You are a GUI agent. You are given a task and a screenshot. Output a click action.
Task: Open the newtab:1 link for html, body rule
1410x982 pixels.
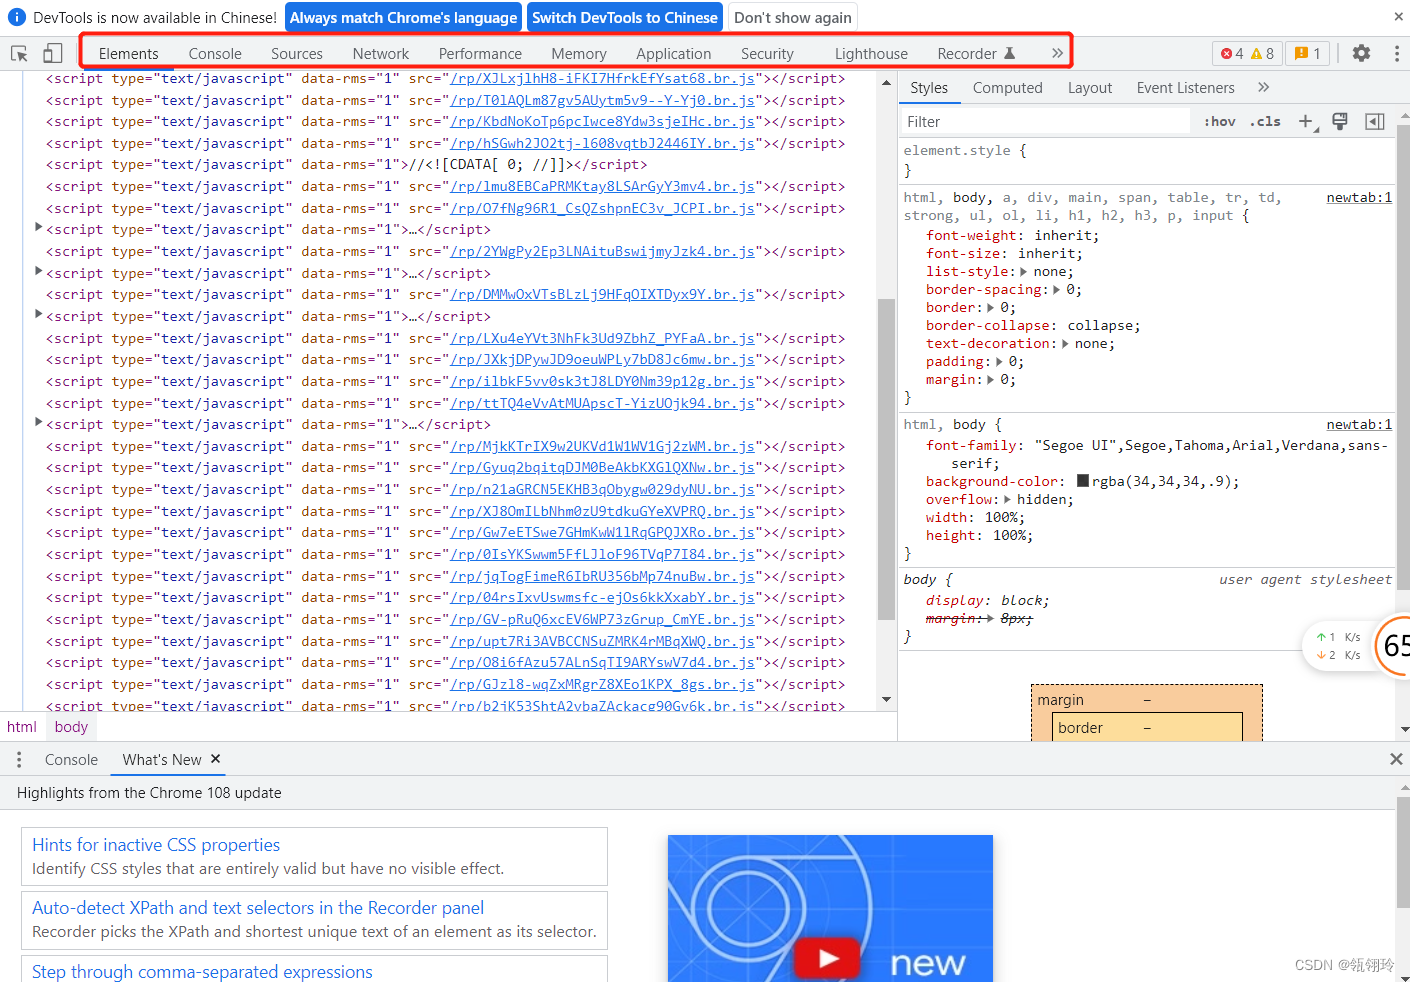[1359, 425]
